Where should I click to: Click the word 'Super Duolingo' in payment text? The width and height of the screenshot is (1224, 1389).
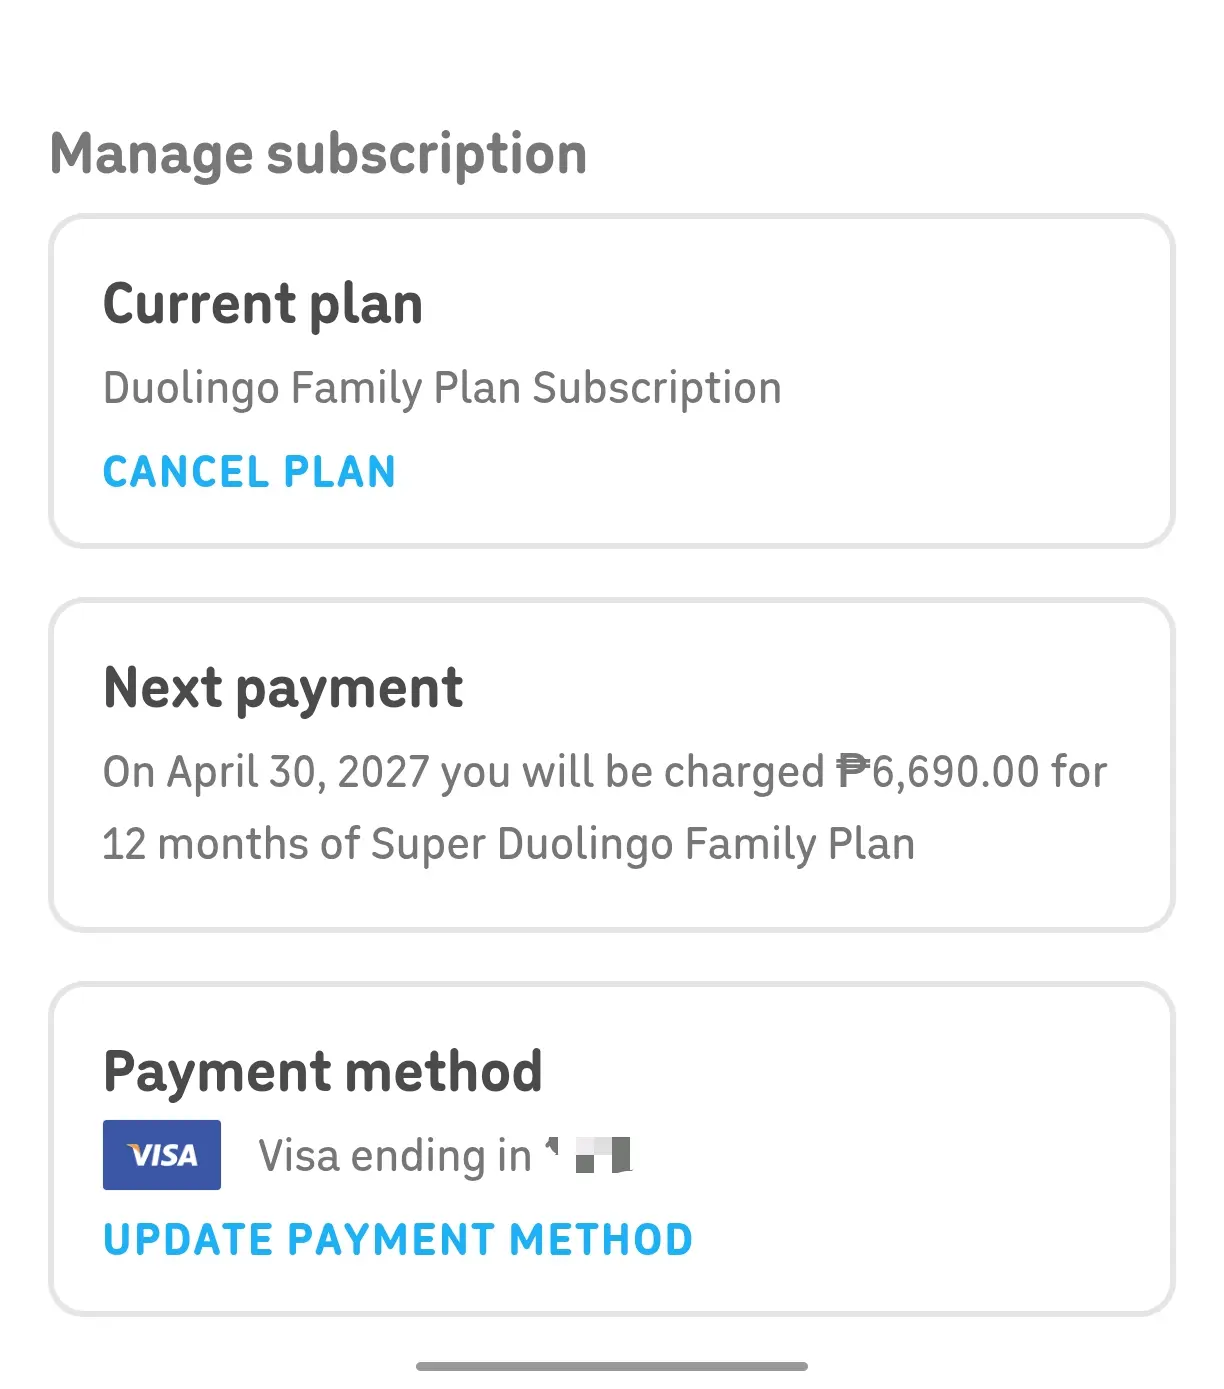click(523, 844)
